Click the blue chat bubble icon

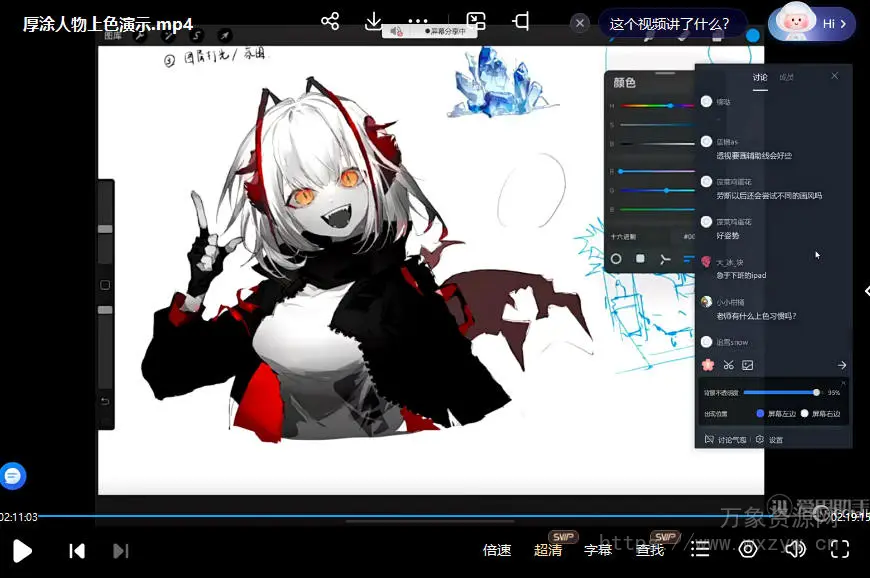click(x=12, y=476)
